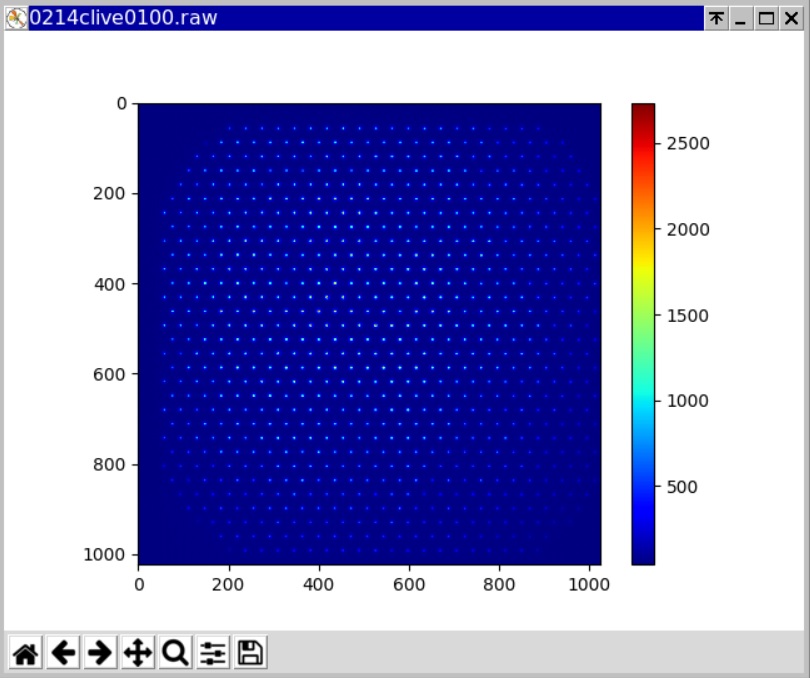Click dark red top of the colorbar

[x=643, y=109]
